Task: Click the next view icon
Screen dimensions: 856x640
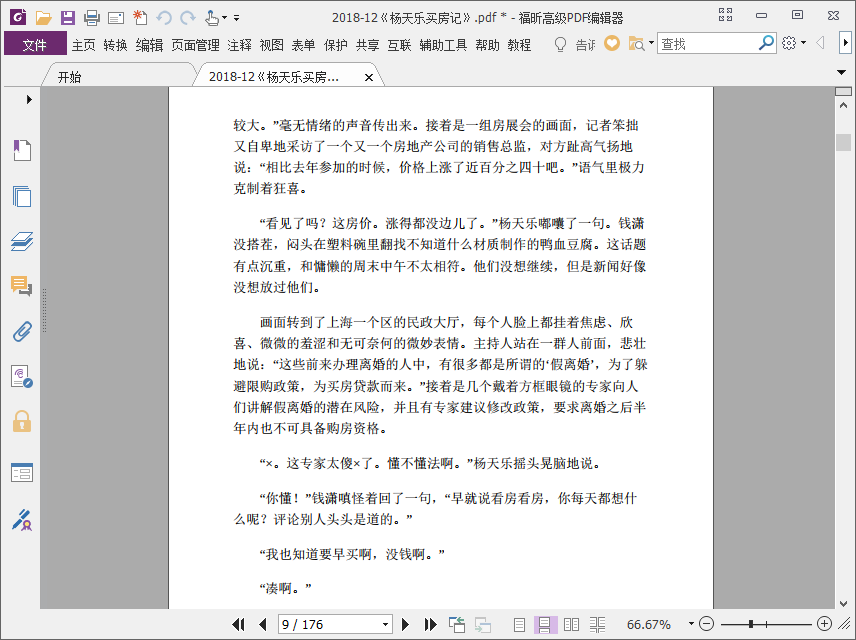Action: point(483,624)
